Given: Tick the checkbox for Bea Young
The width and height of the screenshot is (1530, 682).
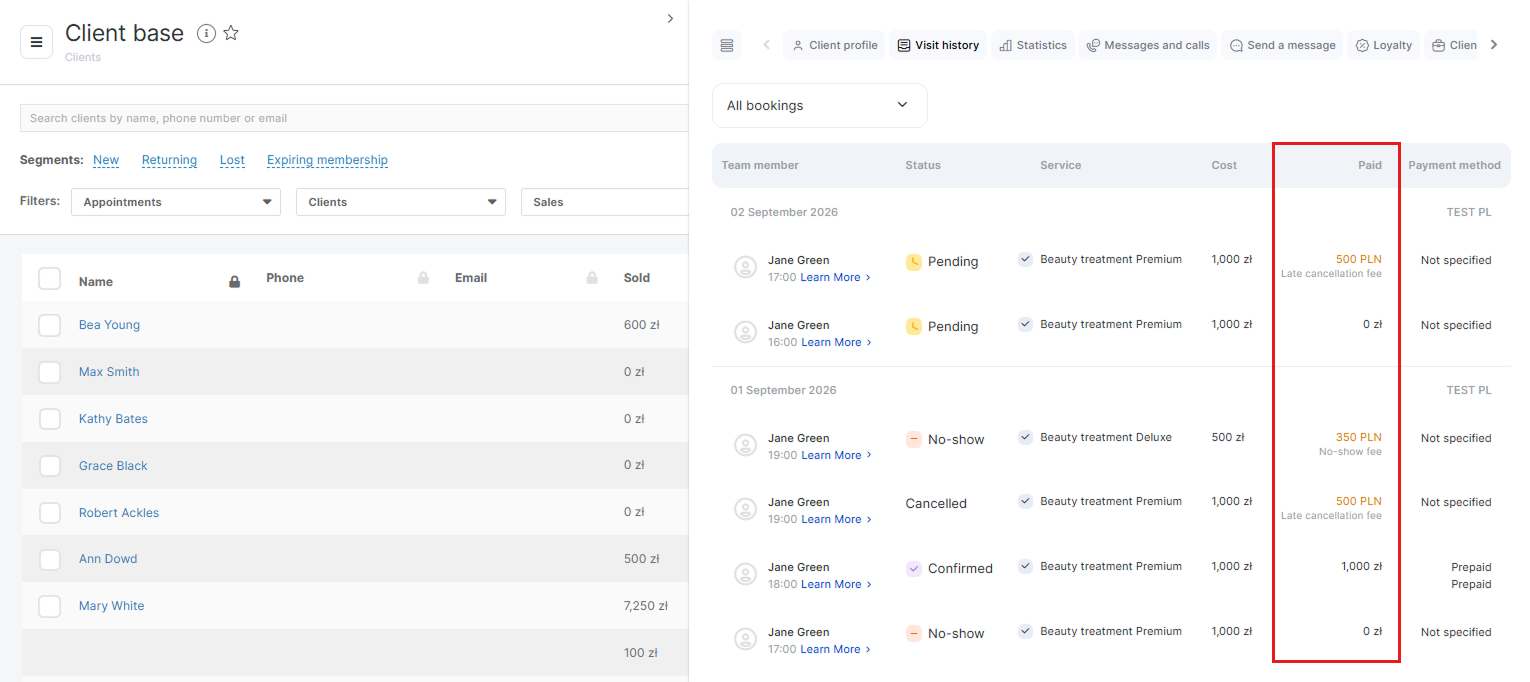Looking at the screenshot, I should (x=50, y=325).
